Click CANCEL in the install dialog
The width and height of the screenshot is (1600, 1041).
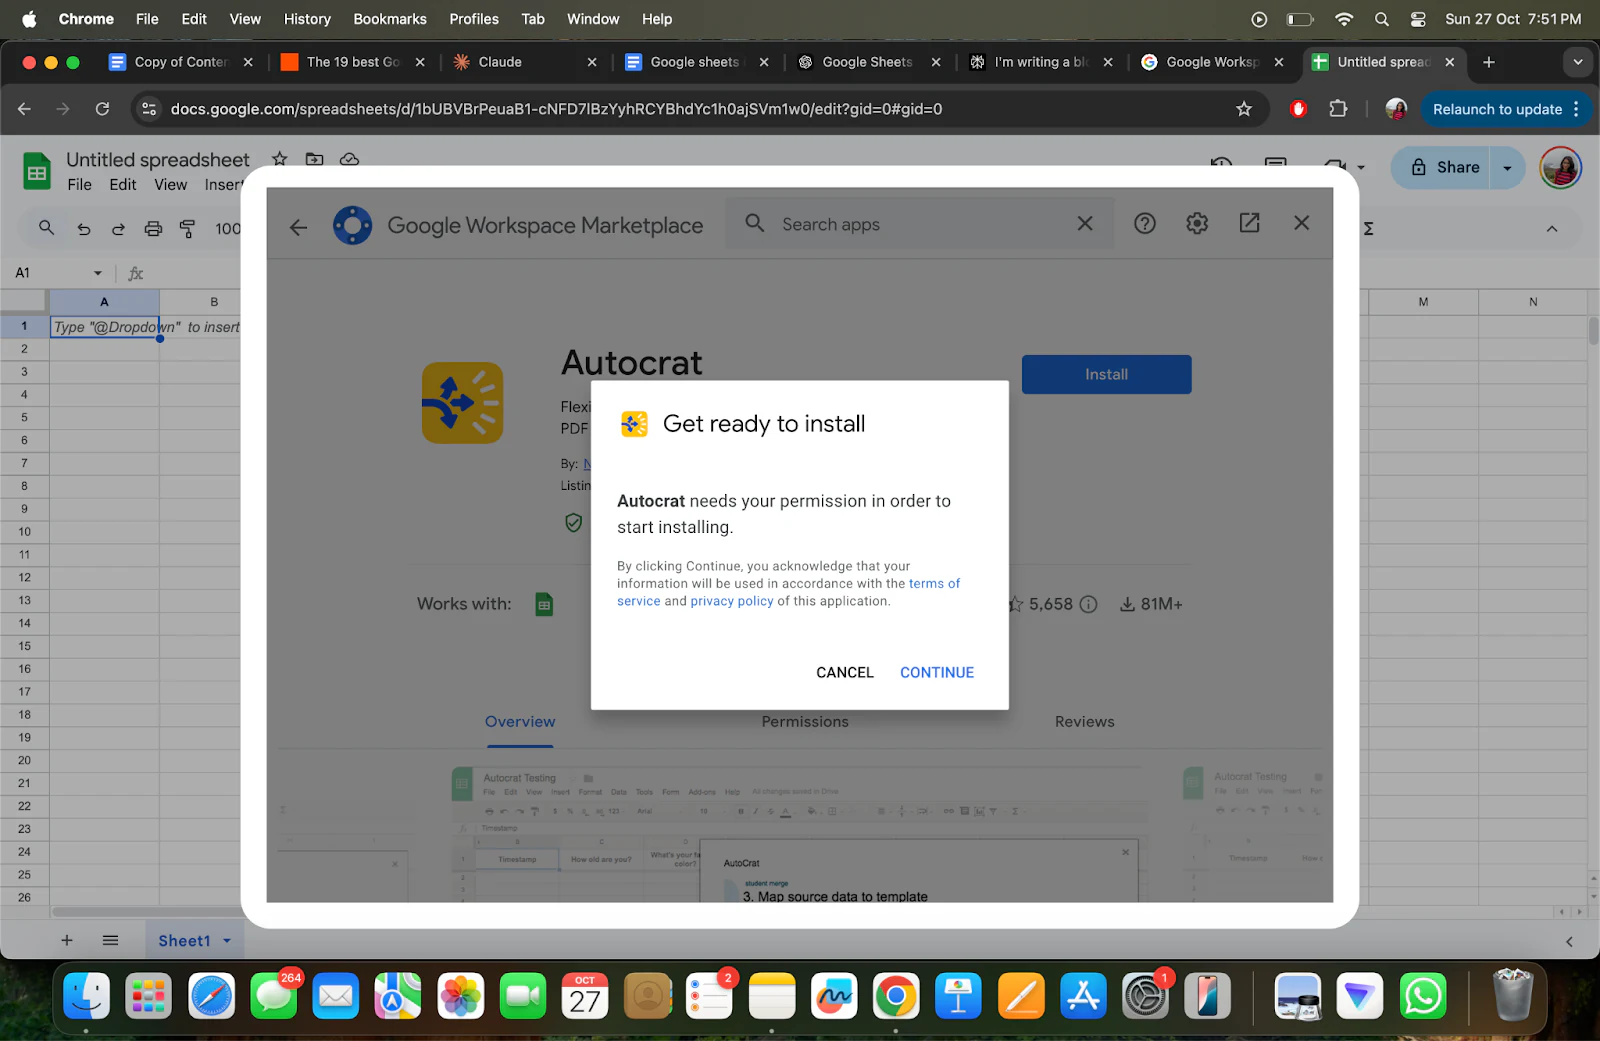pos(844,672)
